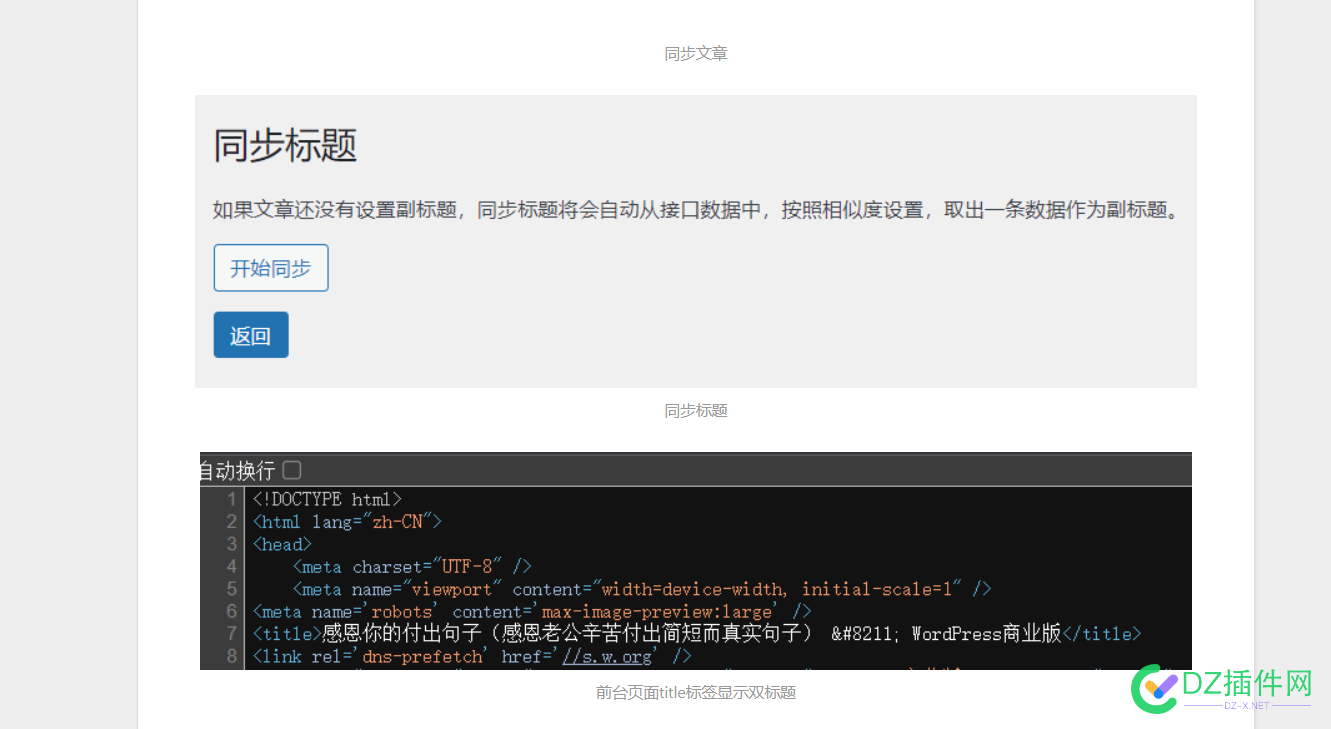Click the html lang="zh-CN" code line
Screen dimensions: 1331x729
347,521
